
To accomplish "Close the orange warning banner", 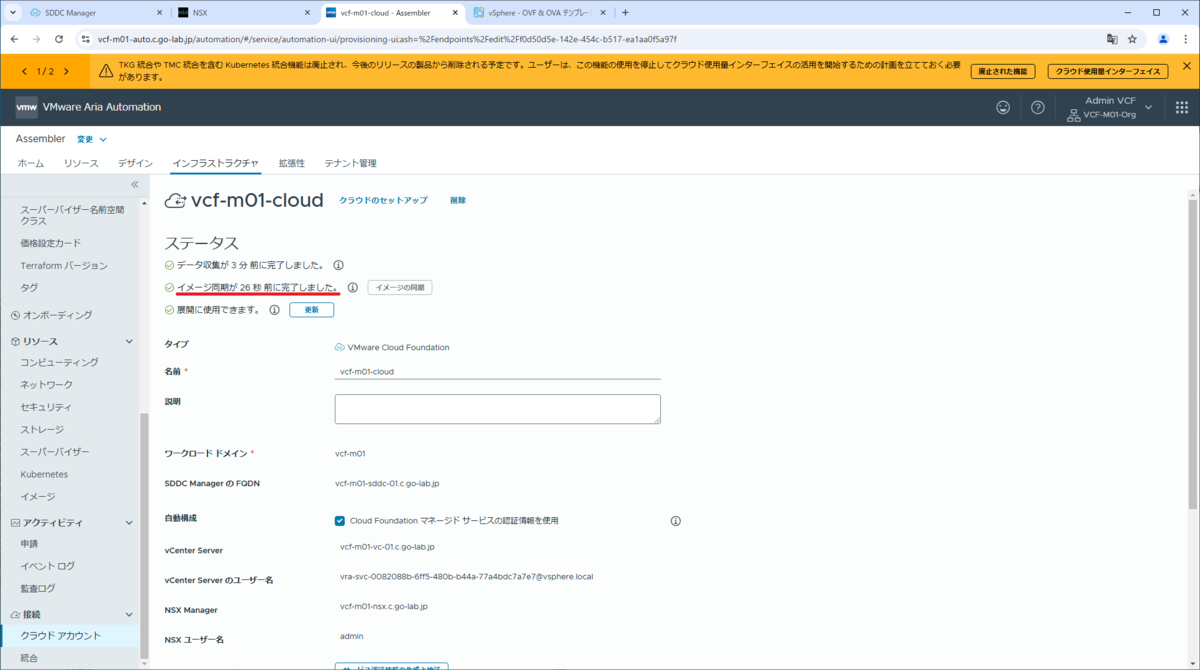I will pos(1186,66).
